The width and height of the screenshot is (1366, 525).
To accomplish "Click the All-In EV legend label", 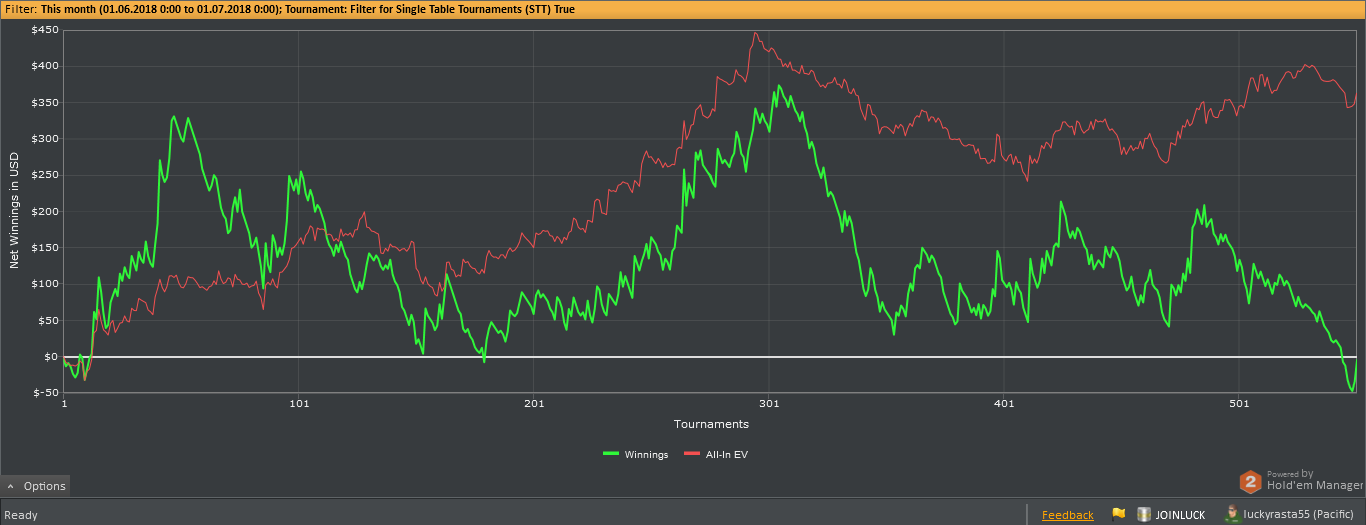I will click(727, 454).
